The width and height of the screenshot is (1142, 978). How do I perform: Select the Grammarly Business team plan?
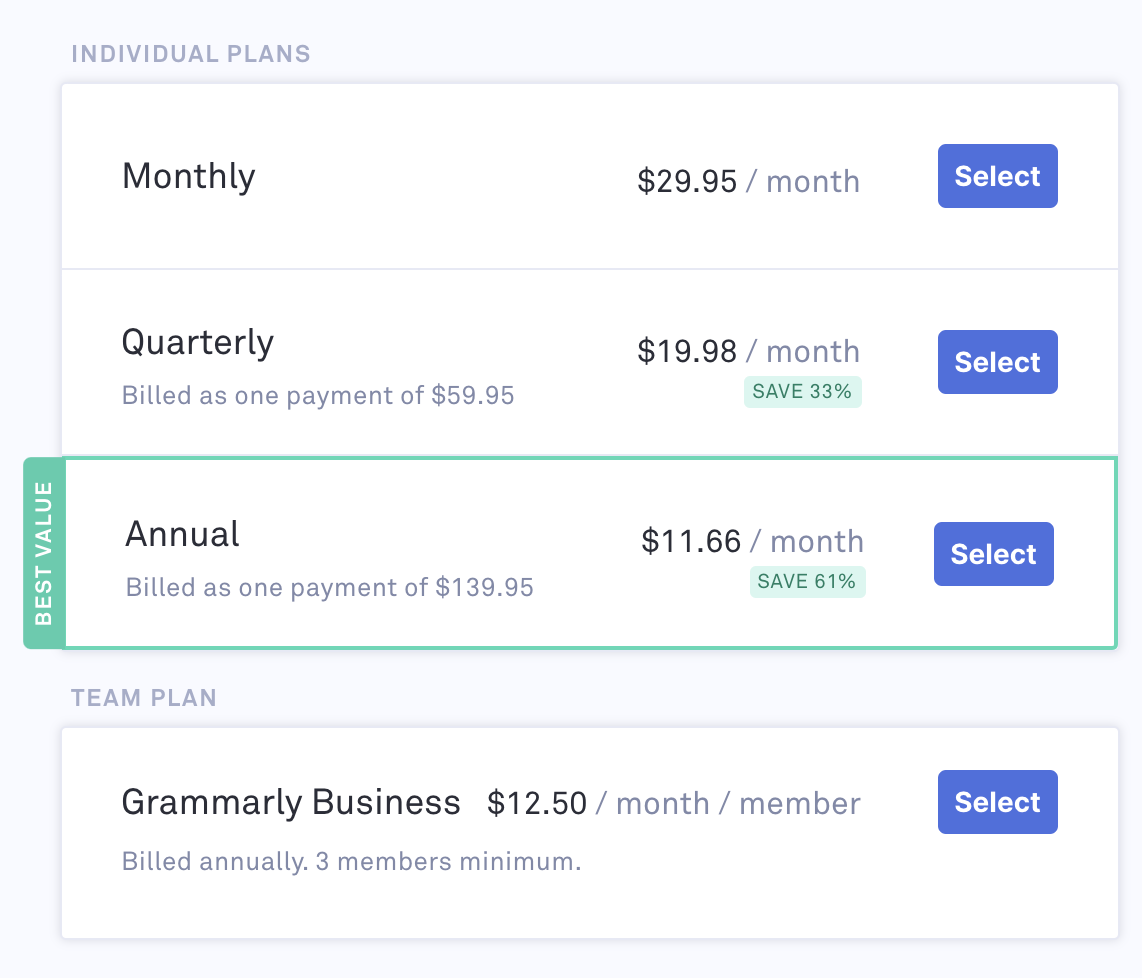997,802
